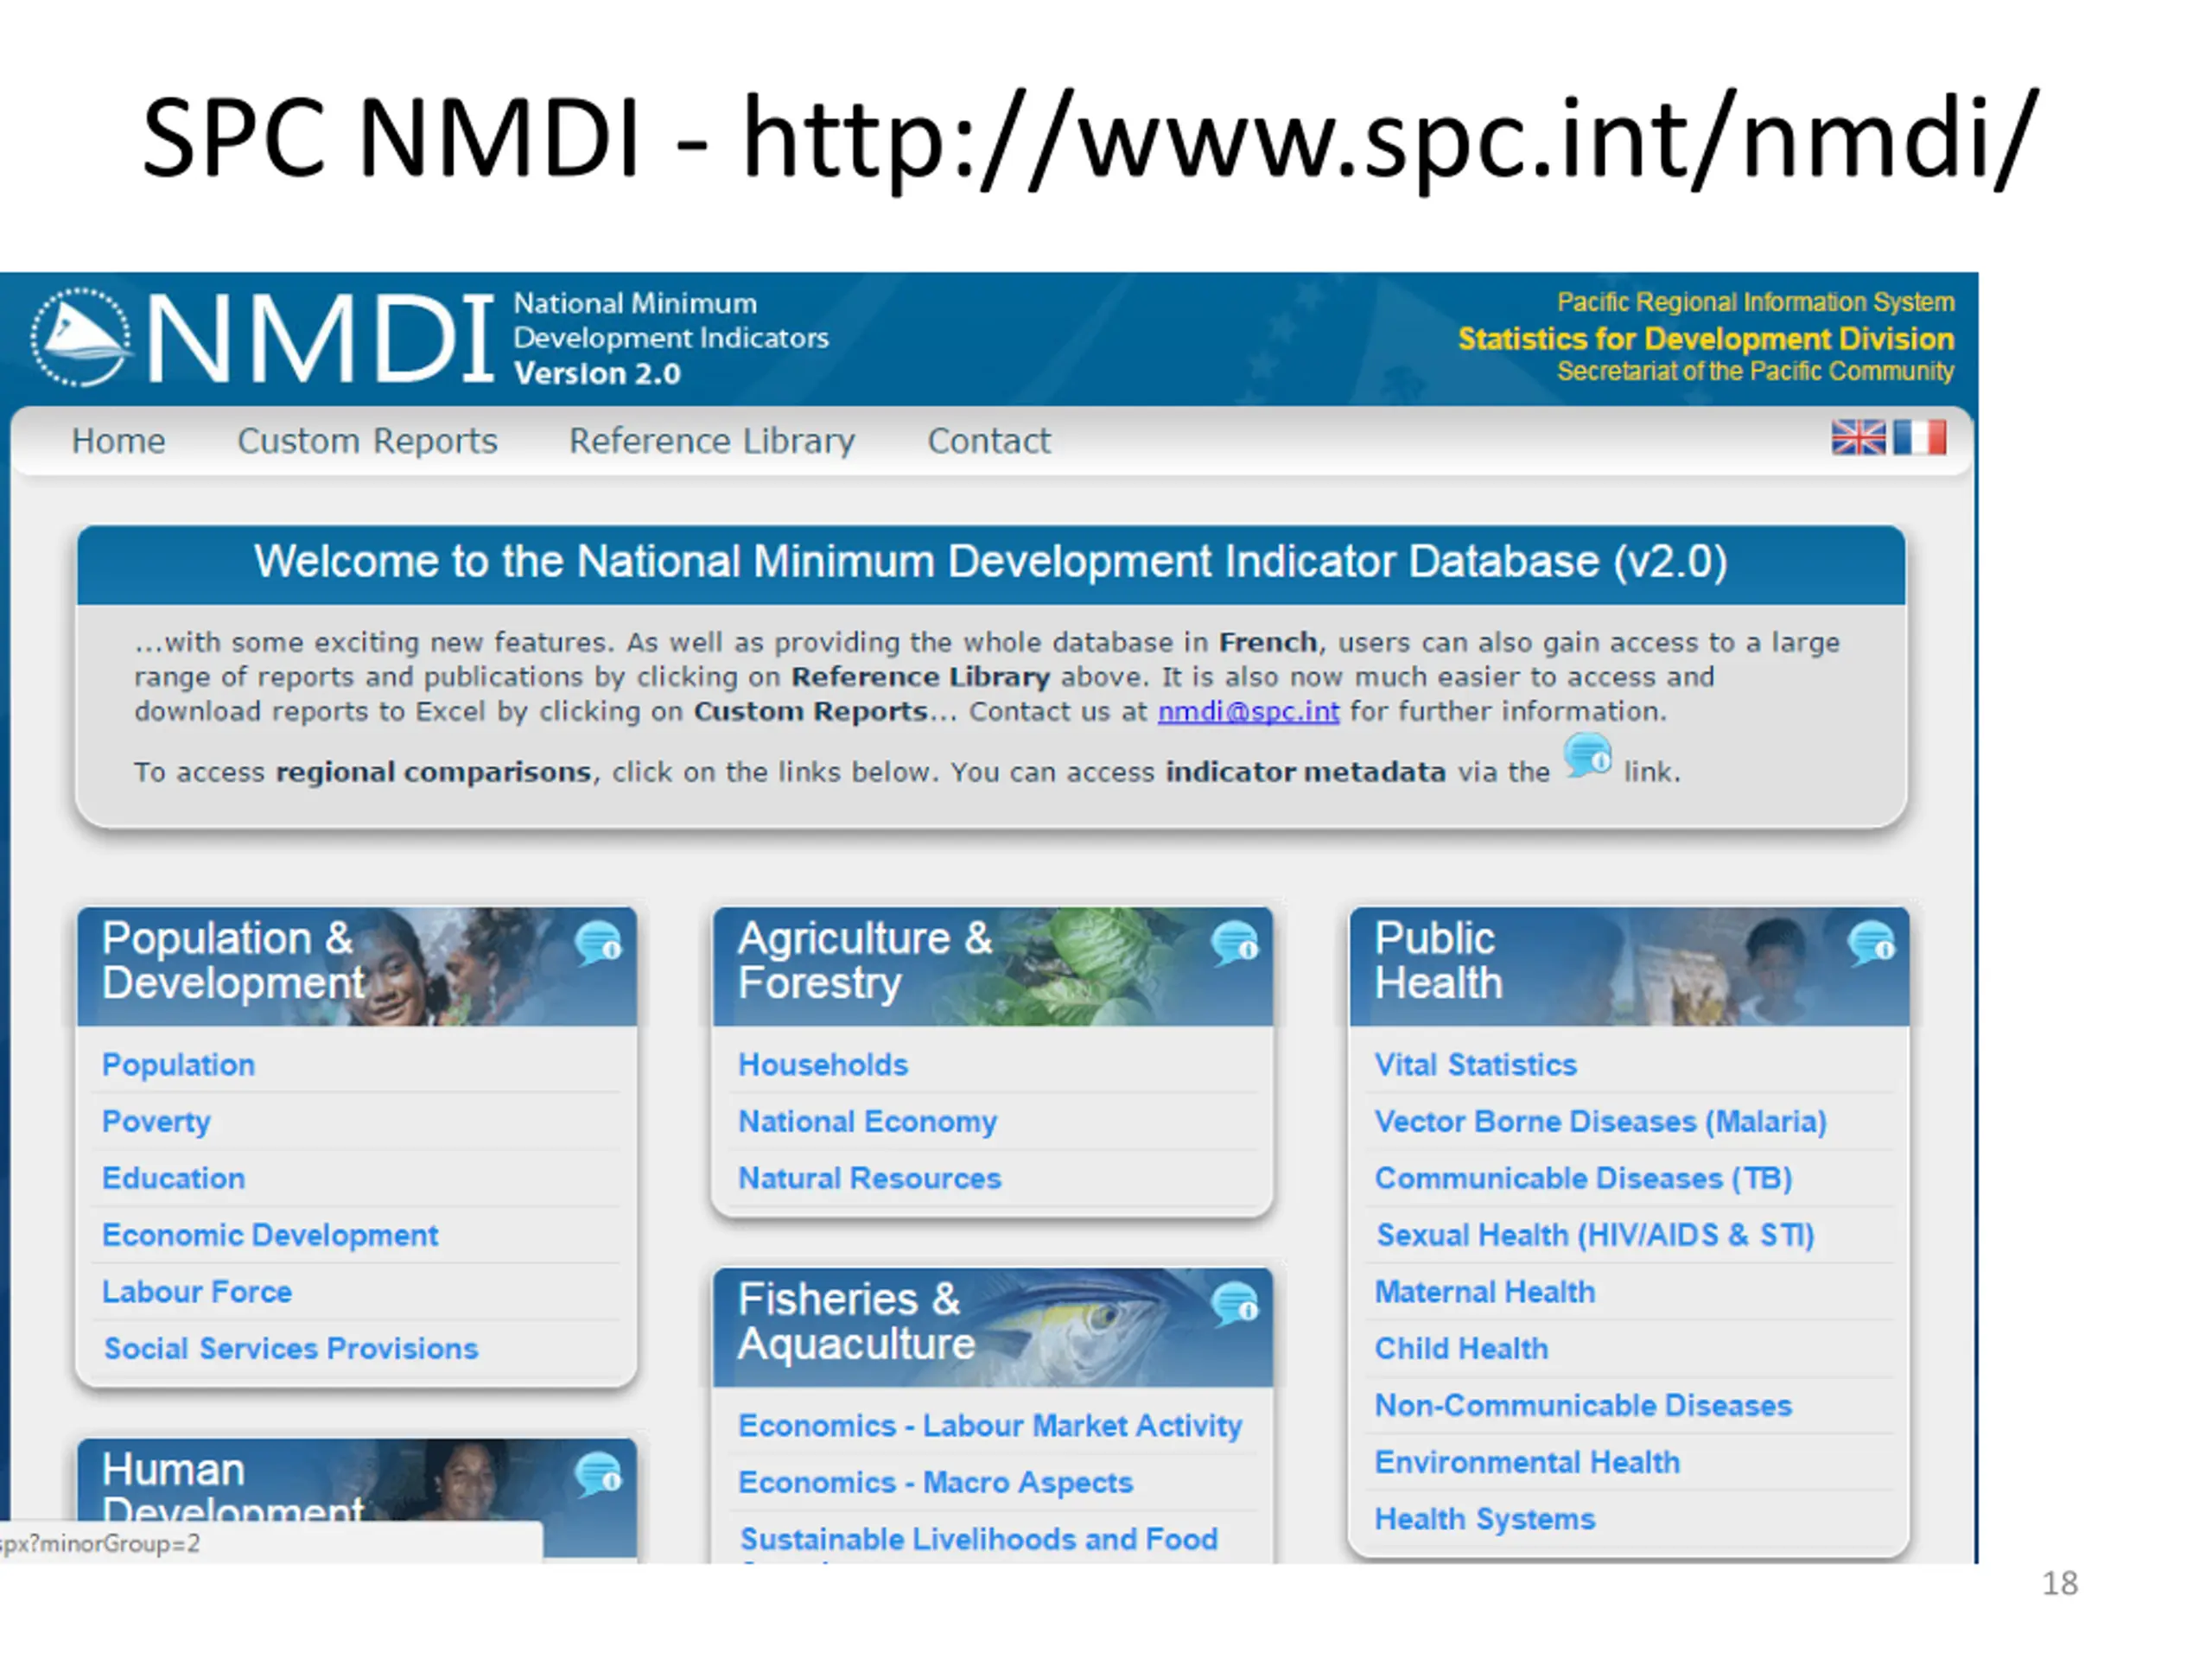
Task: Click Pacific Regional Information System text
Action: coord(1755,302)
